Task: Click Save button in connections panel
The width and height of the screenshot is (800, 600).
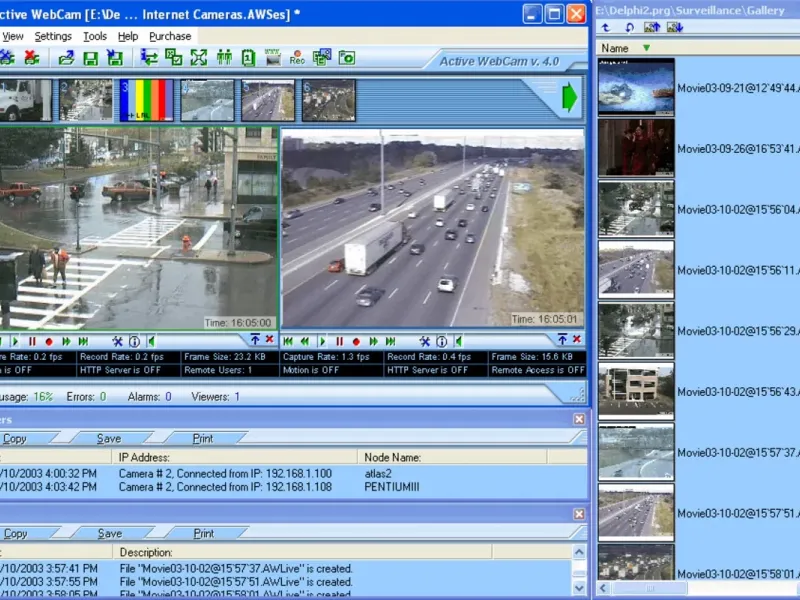Action: 109,438
